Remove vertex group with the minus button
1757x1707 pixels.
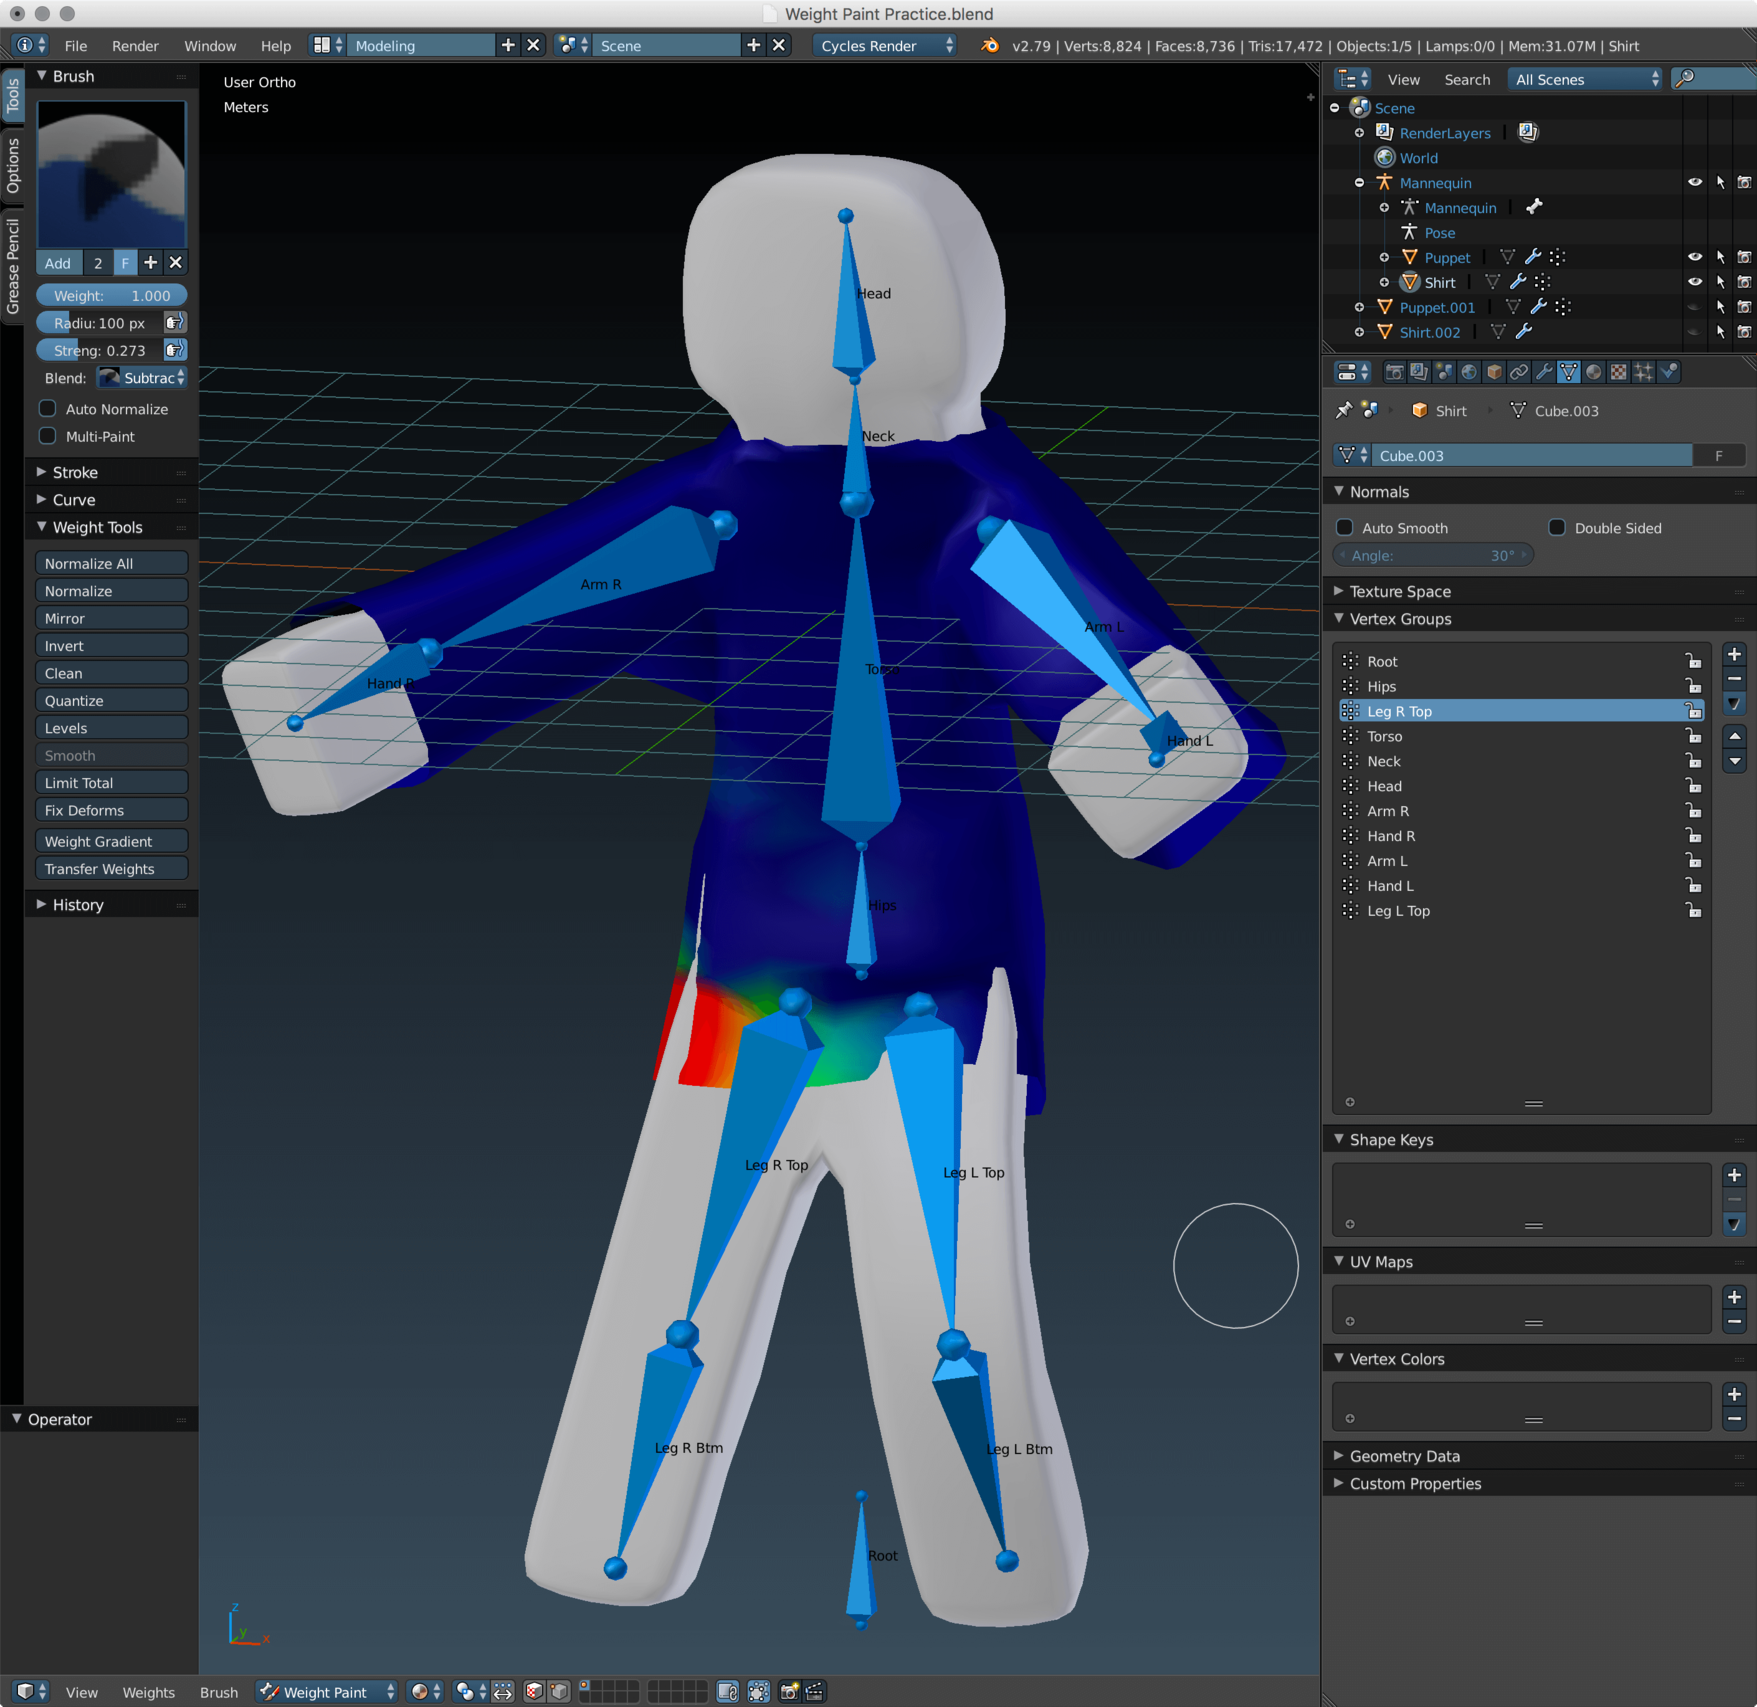tap(1735, 679)
